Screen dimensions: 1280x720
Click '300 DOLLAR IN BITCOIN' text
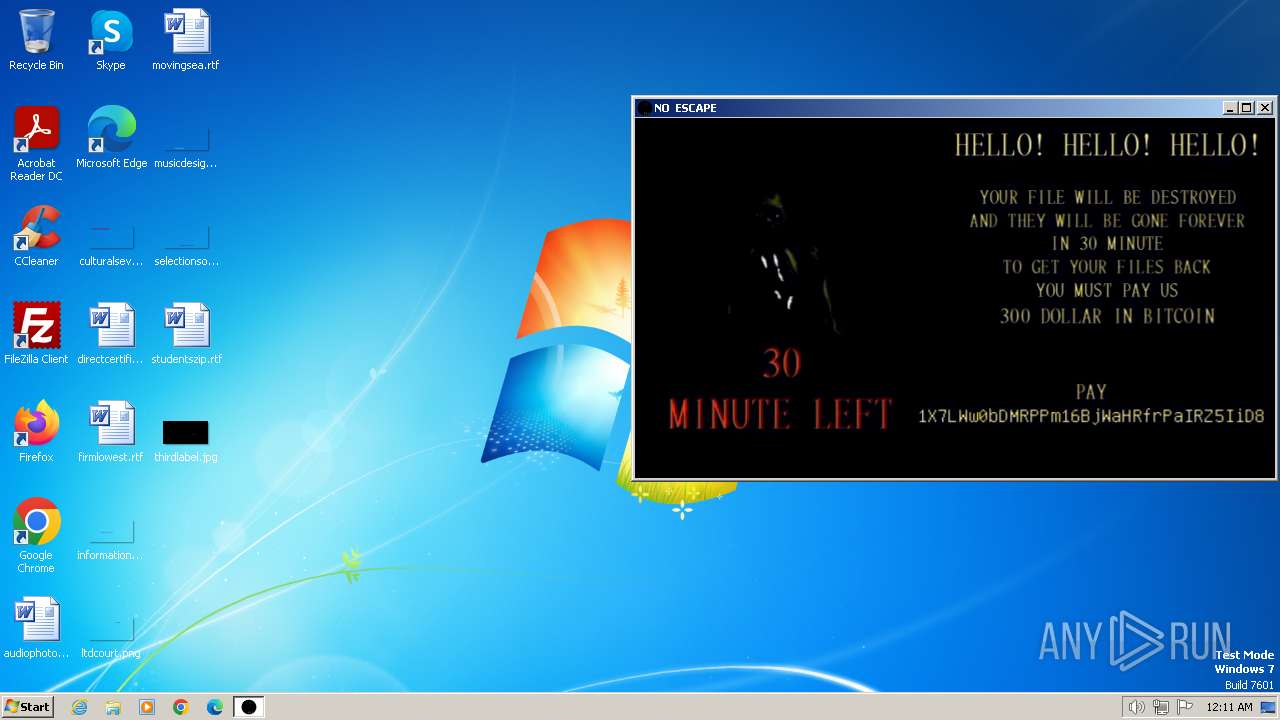[x=1107, y=316]
